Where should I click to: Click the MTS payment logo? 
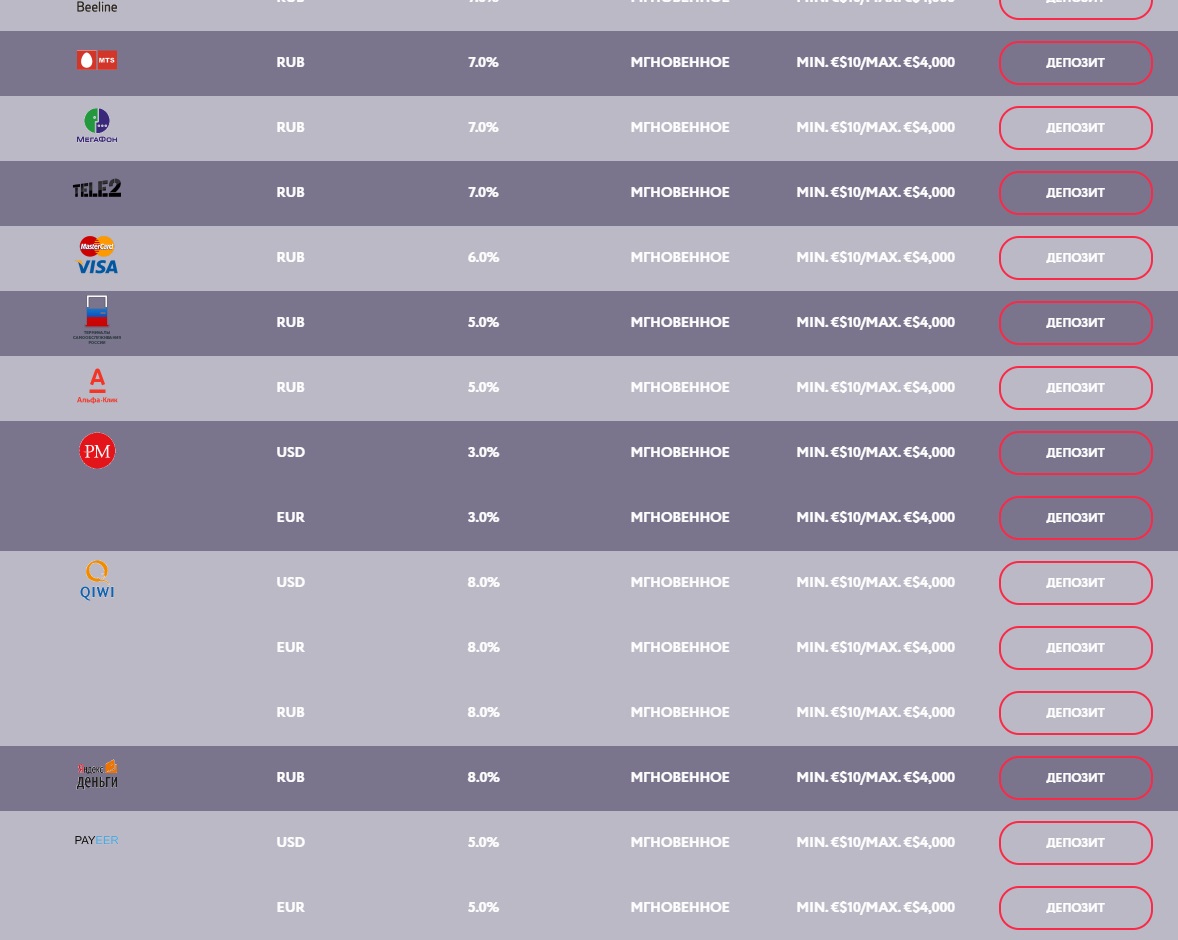click(97, 60)
